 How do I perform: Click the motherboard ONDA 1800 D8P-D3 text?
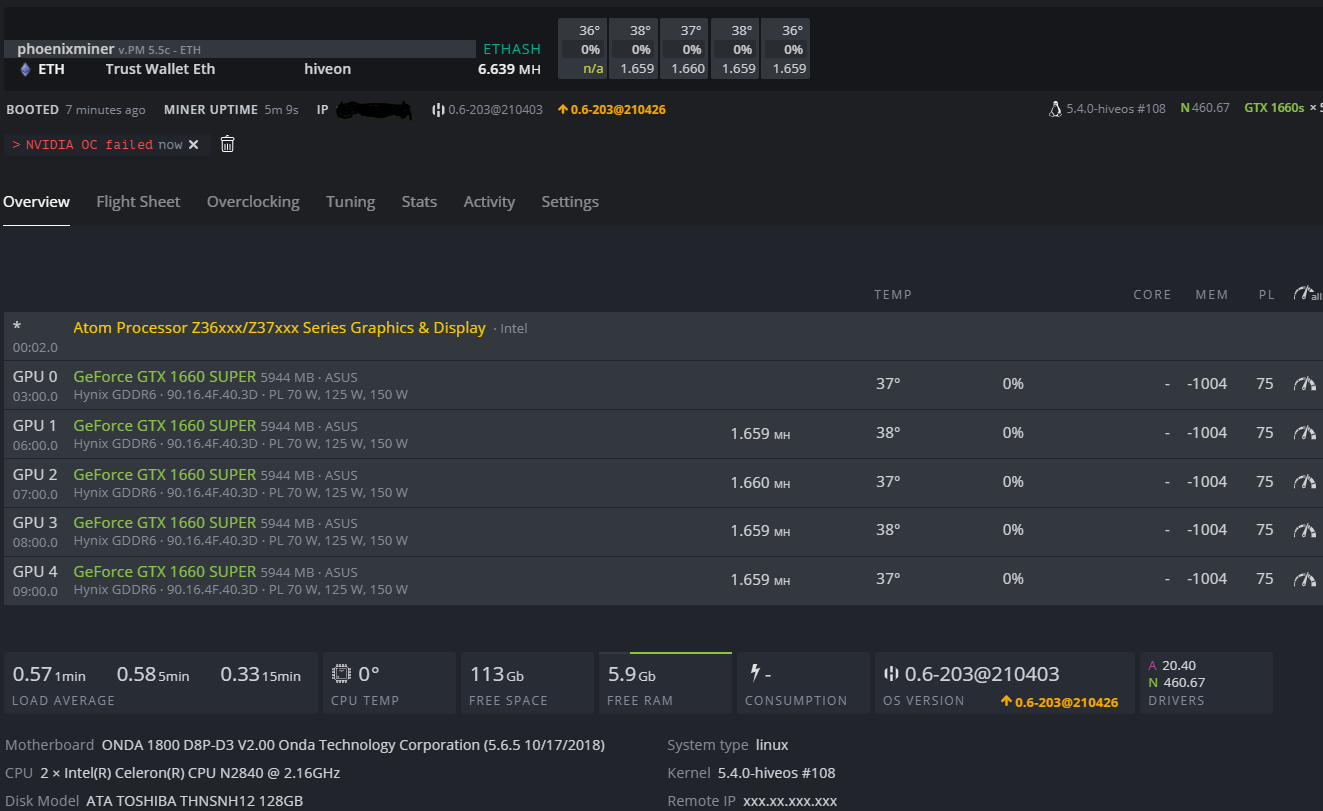click(353, 745)
